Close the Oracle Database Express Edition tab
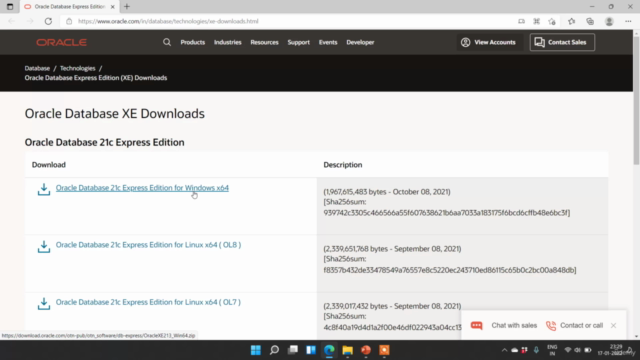Screen dimensions: 640x360 click(x=113, y=7)
